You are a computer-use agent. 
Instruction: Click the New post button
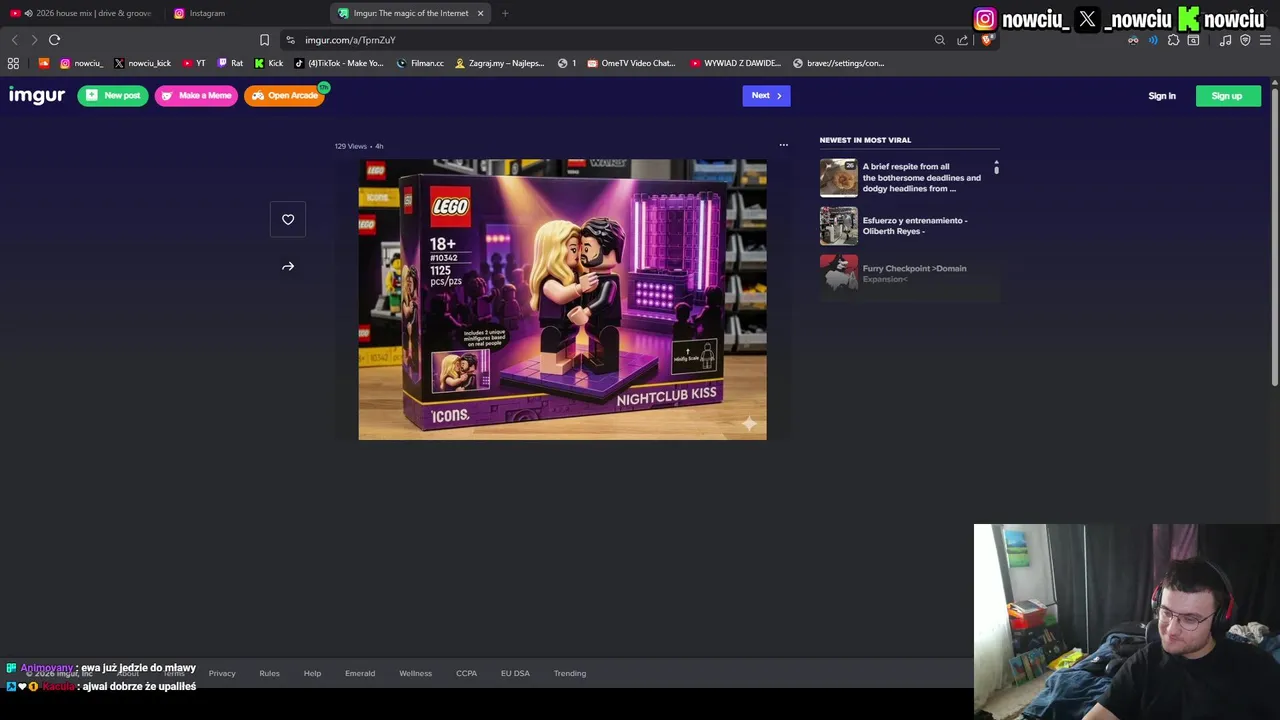click(113, 95)
